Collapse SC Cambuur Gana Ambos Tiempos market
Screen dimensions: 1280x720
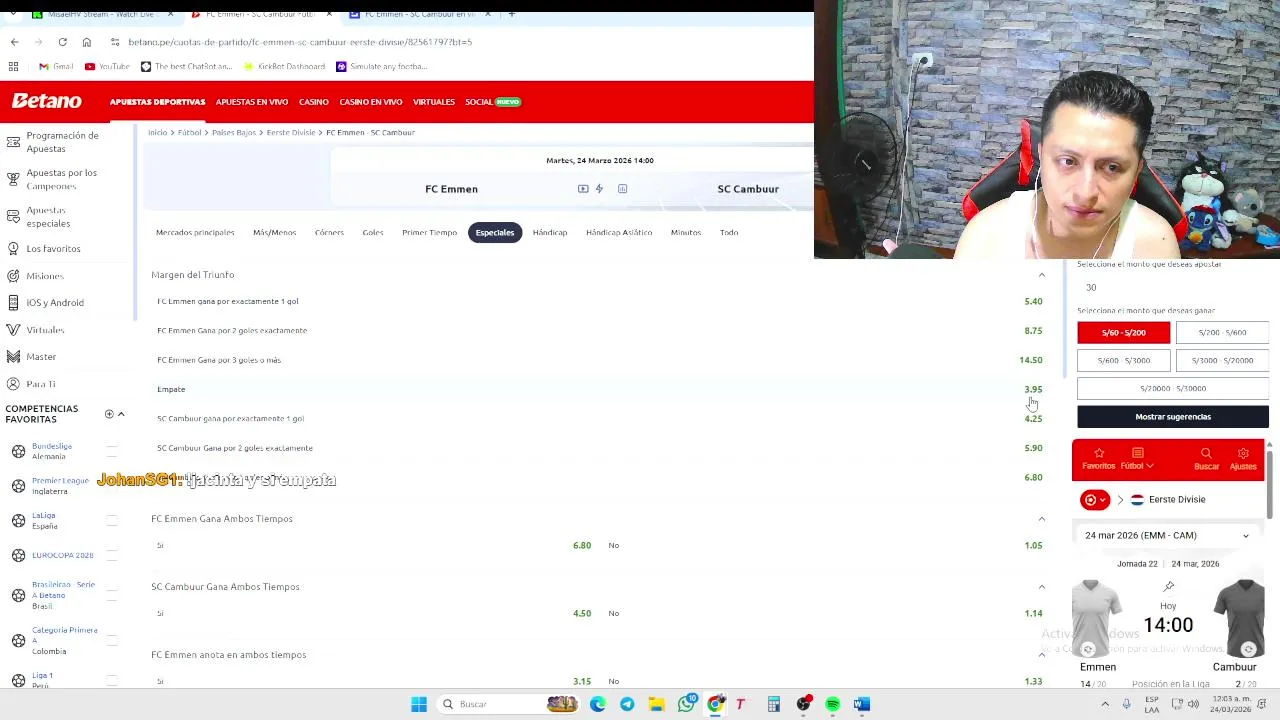pos(1041,587)
